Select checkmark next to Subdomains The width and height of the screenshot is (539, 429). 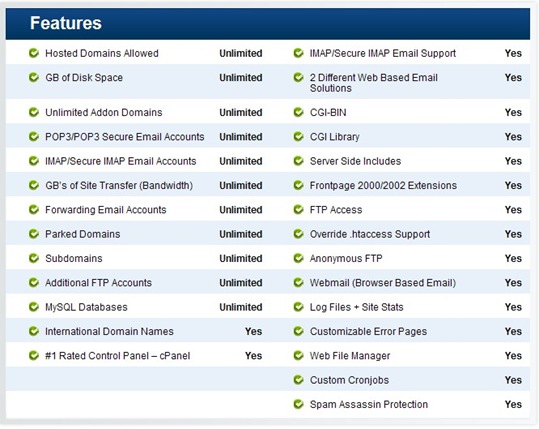coord(34,258)
